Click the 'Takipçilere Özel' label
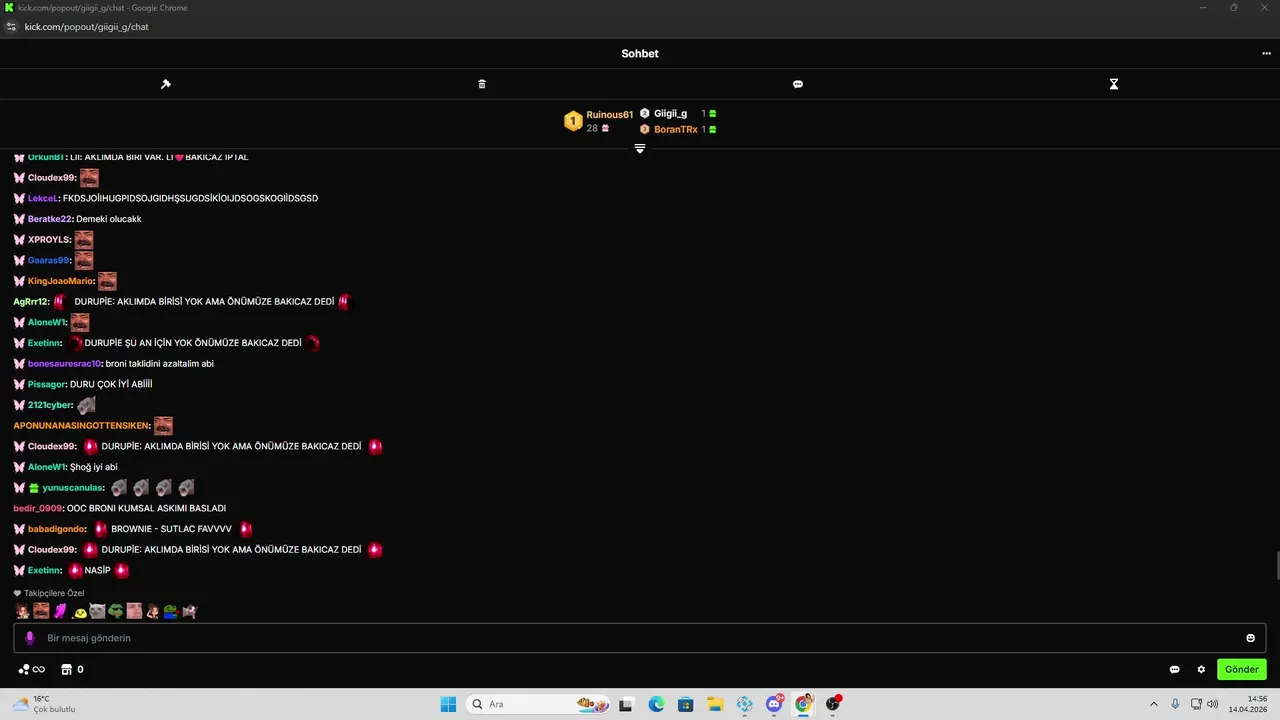 click(54, 593)
